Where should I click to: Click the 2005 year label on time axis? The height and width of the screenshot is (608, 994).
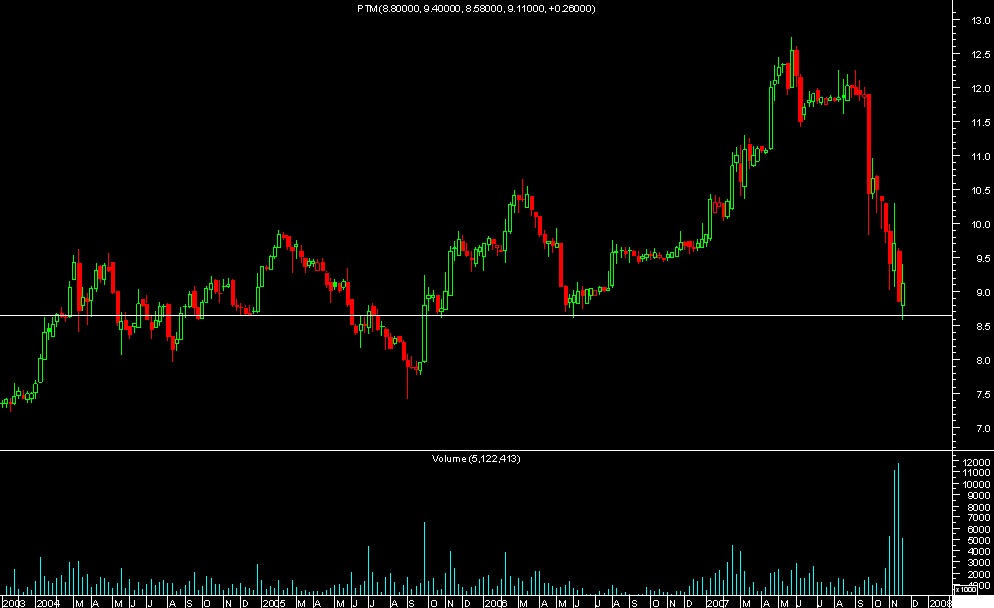pyautogui.click(x=274, y=603)
